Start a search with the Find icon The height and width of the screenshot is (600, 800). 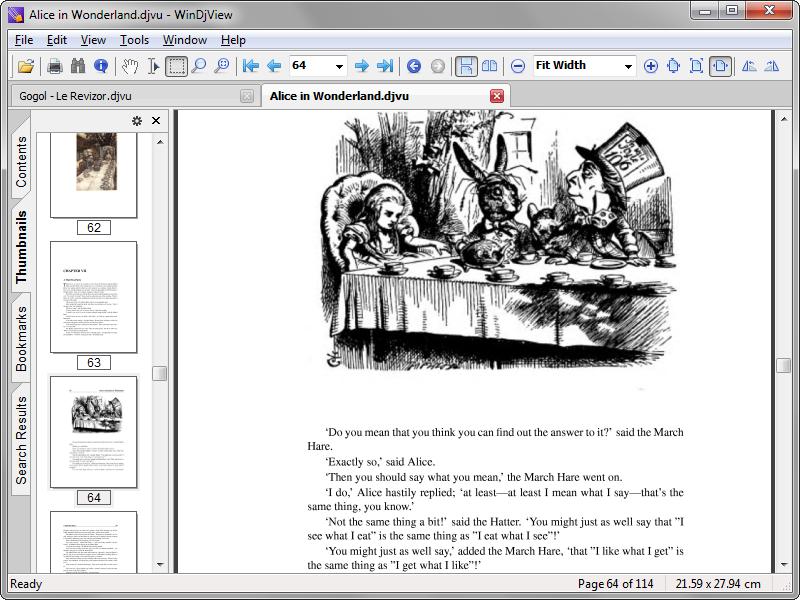[x=77, y=65]
